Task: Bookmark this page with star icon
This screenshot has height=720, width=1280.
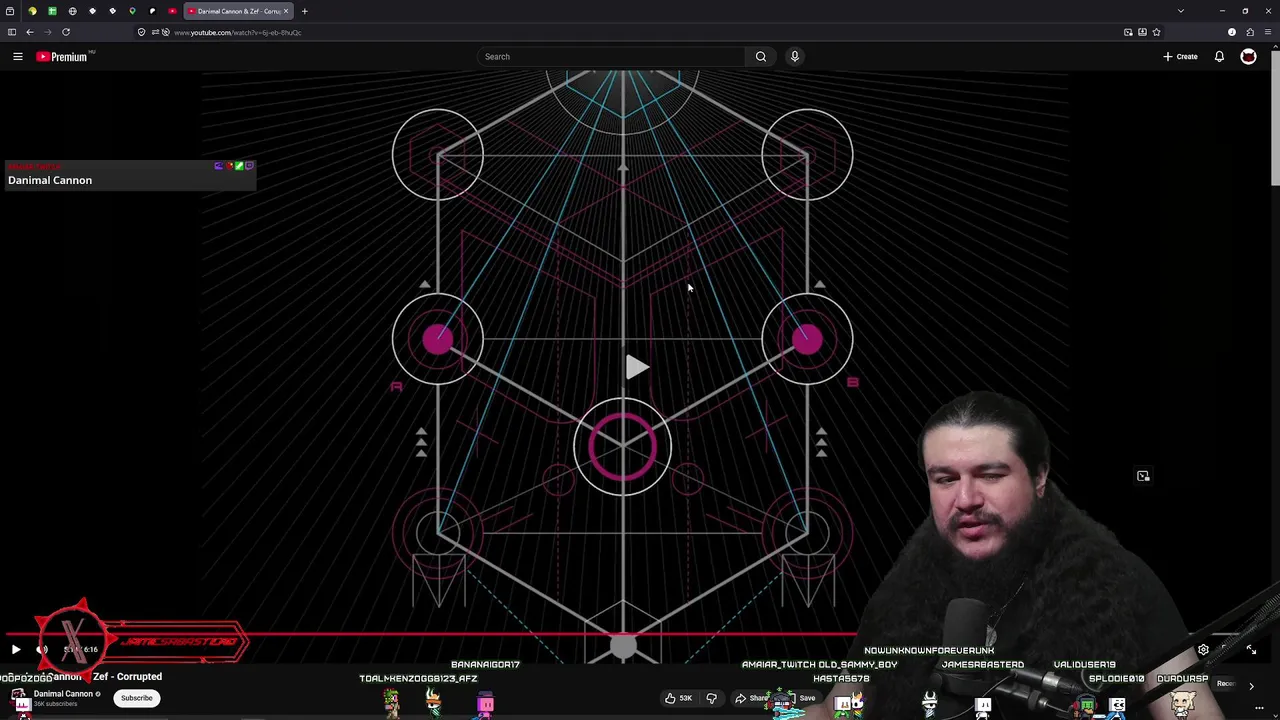Action: 1156,32
